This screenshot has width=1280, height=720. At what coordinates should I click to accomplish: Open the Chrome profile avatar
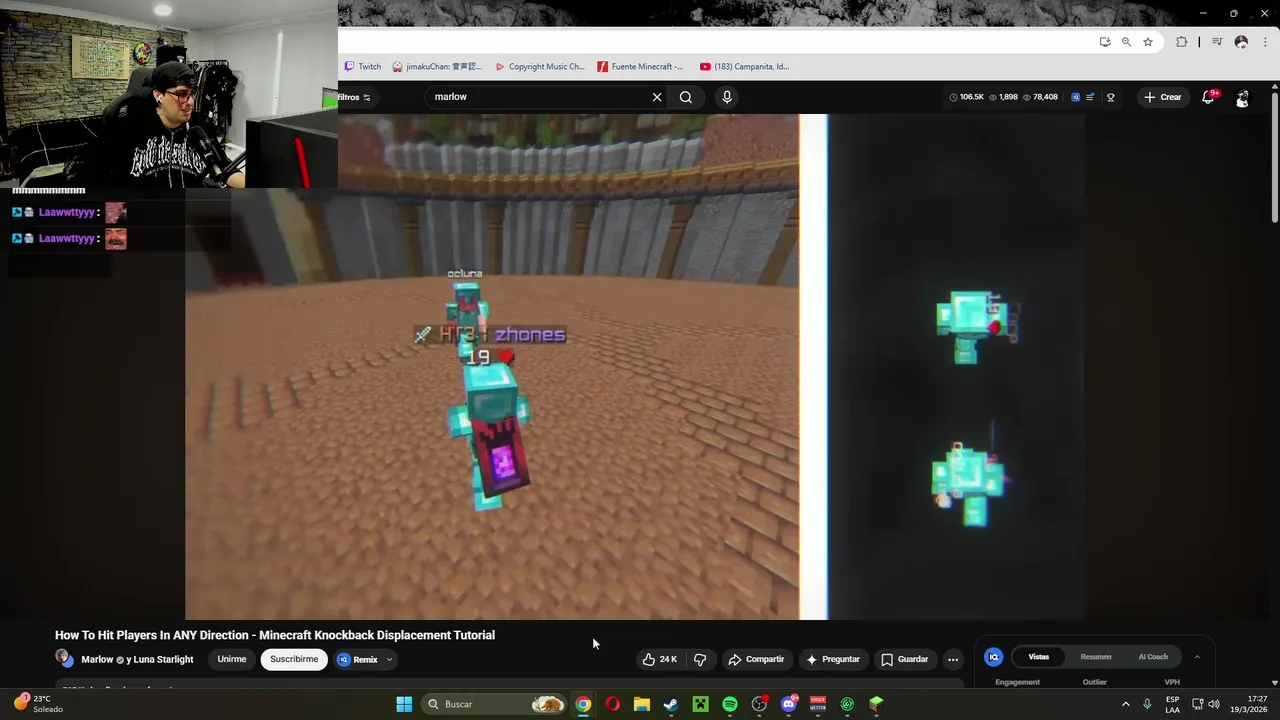(1241, 42)
